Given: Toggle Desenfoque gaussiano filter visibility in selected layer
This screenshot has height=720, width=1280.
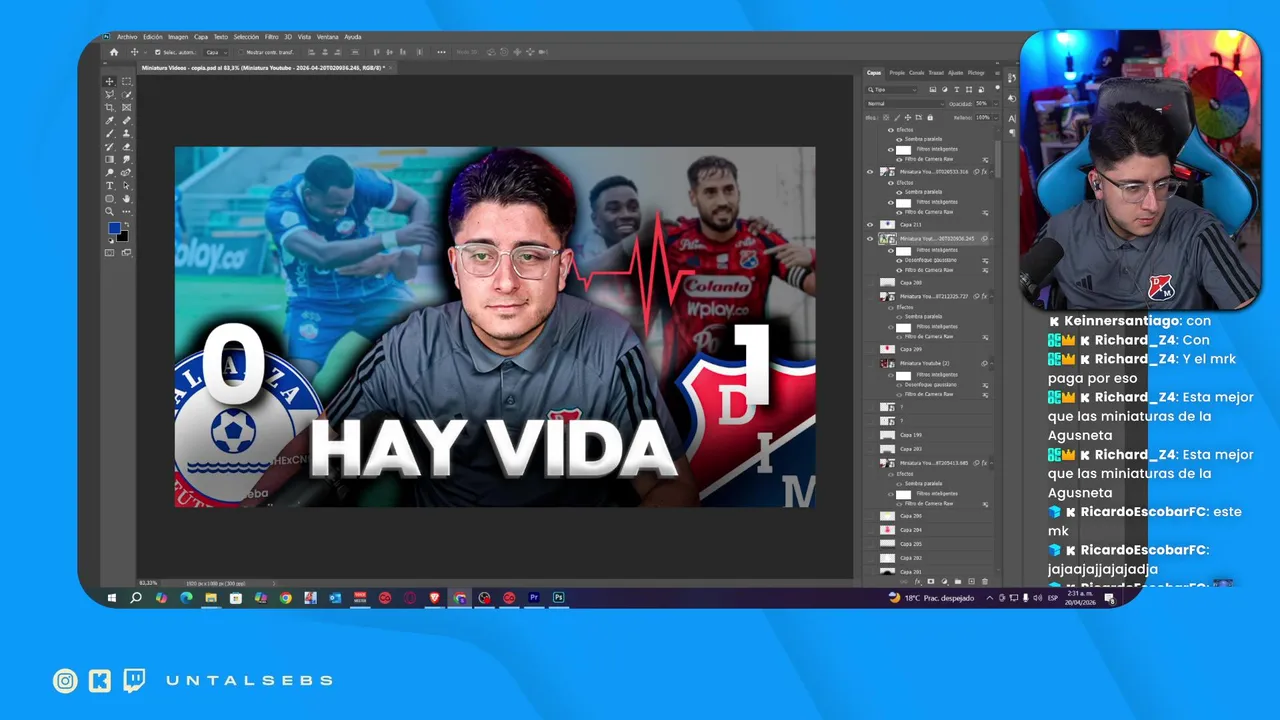Looking at the screenshot, I should (899, 260).
